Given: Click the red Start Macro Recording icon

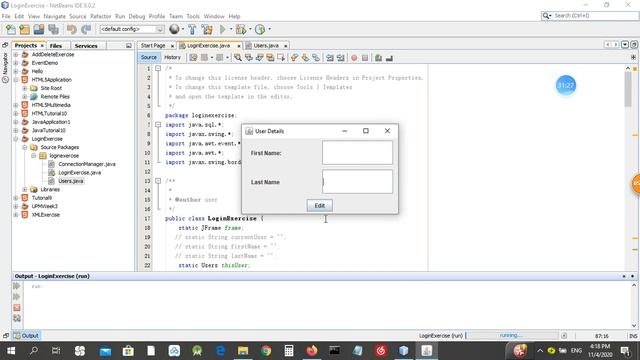Looking at the screenshot, I should click(354, 58).
